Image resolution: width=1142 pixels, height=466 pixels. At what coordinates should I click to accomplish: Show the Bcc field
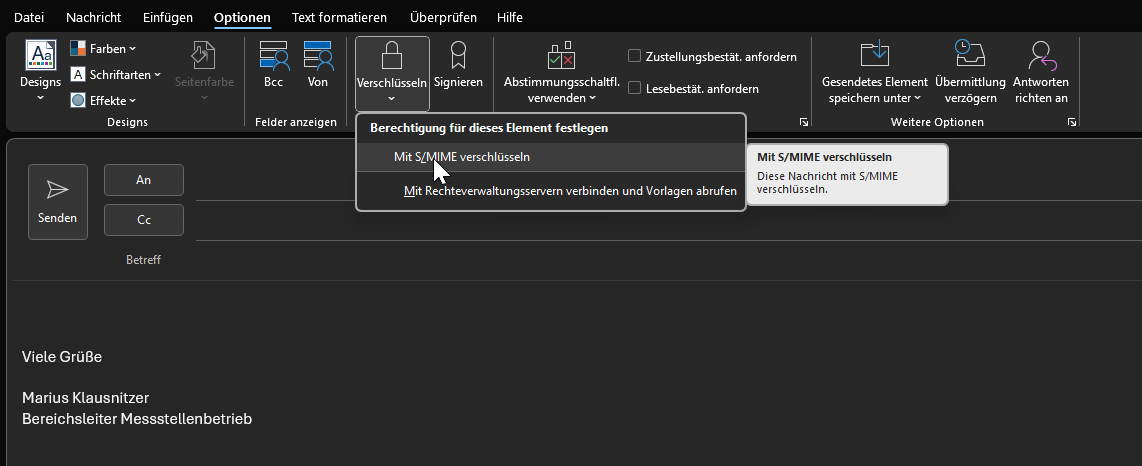[273, 65]
